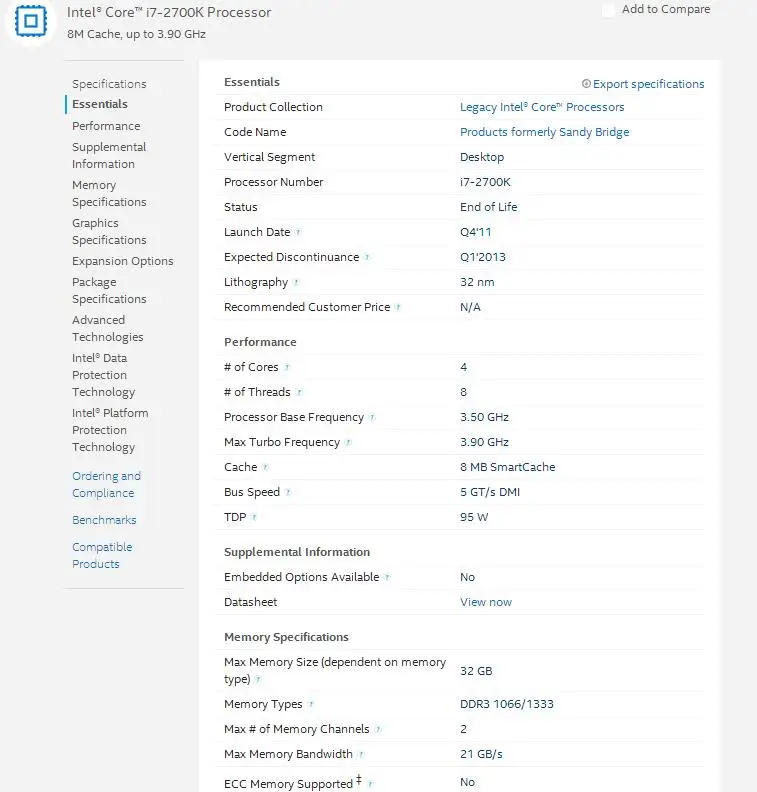757x792 pixels.
Task: Click the Lithography value 32 nm
Action: click(x=477, y=282)
